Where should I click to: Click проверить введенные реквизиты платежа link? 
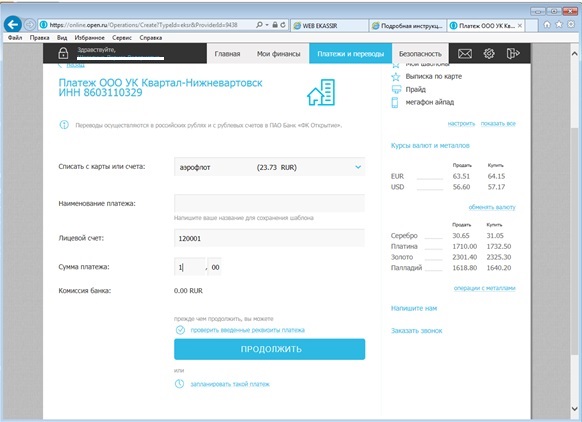pos(248,330)
